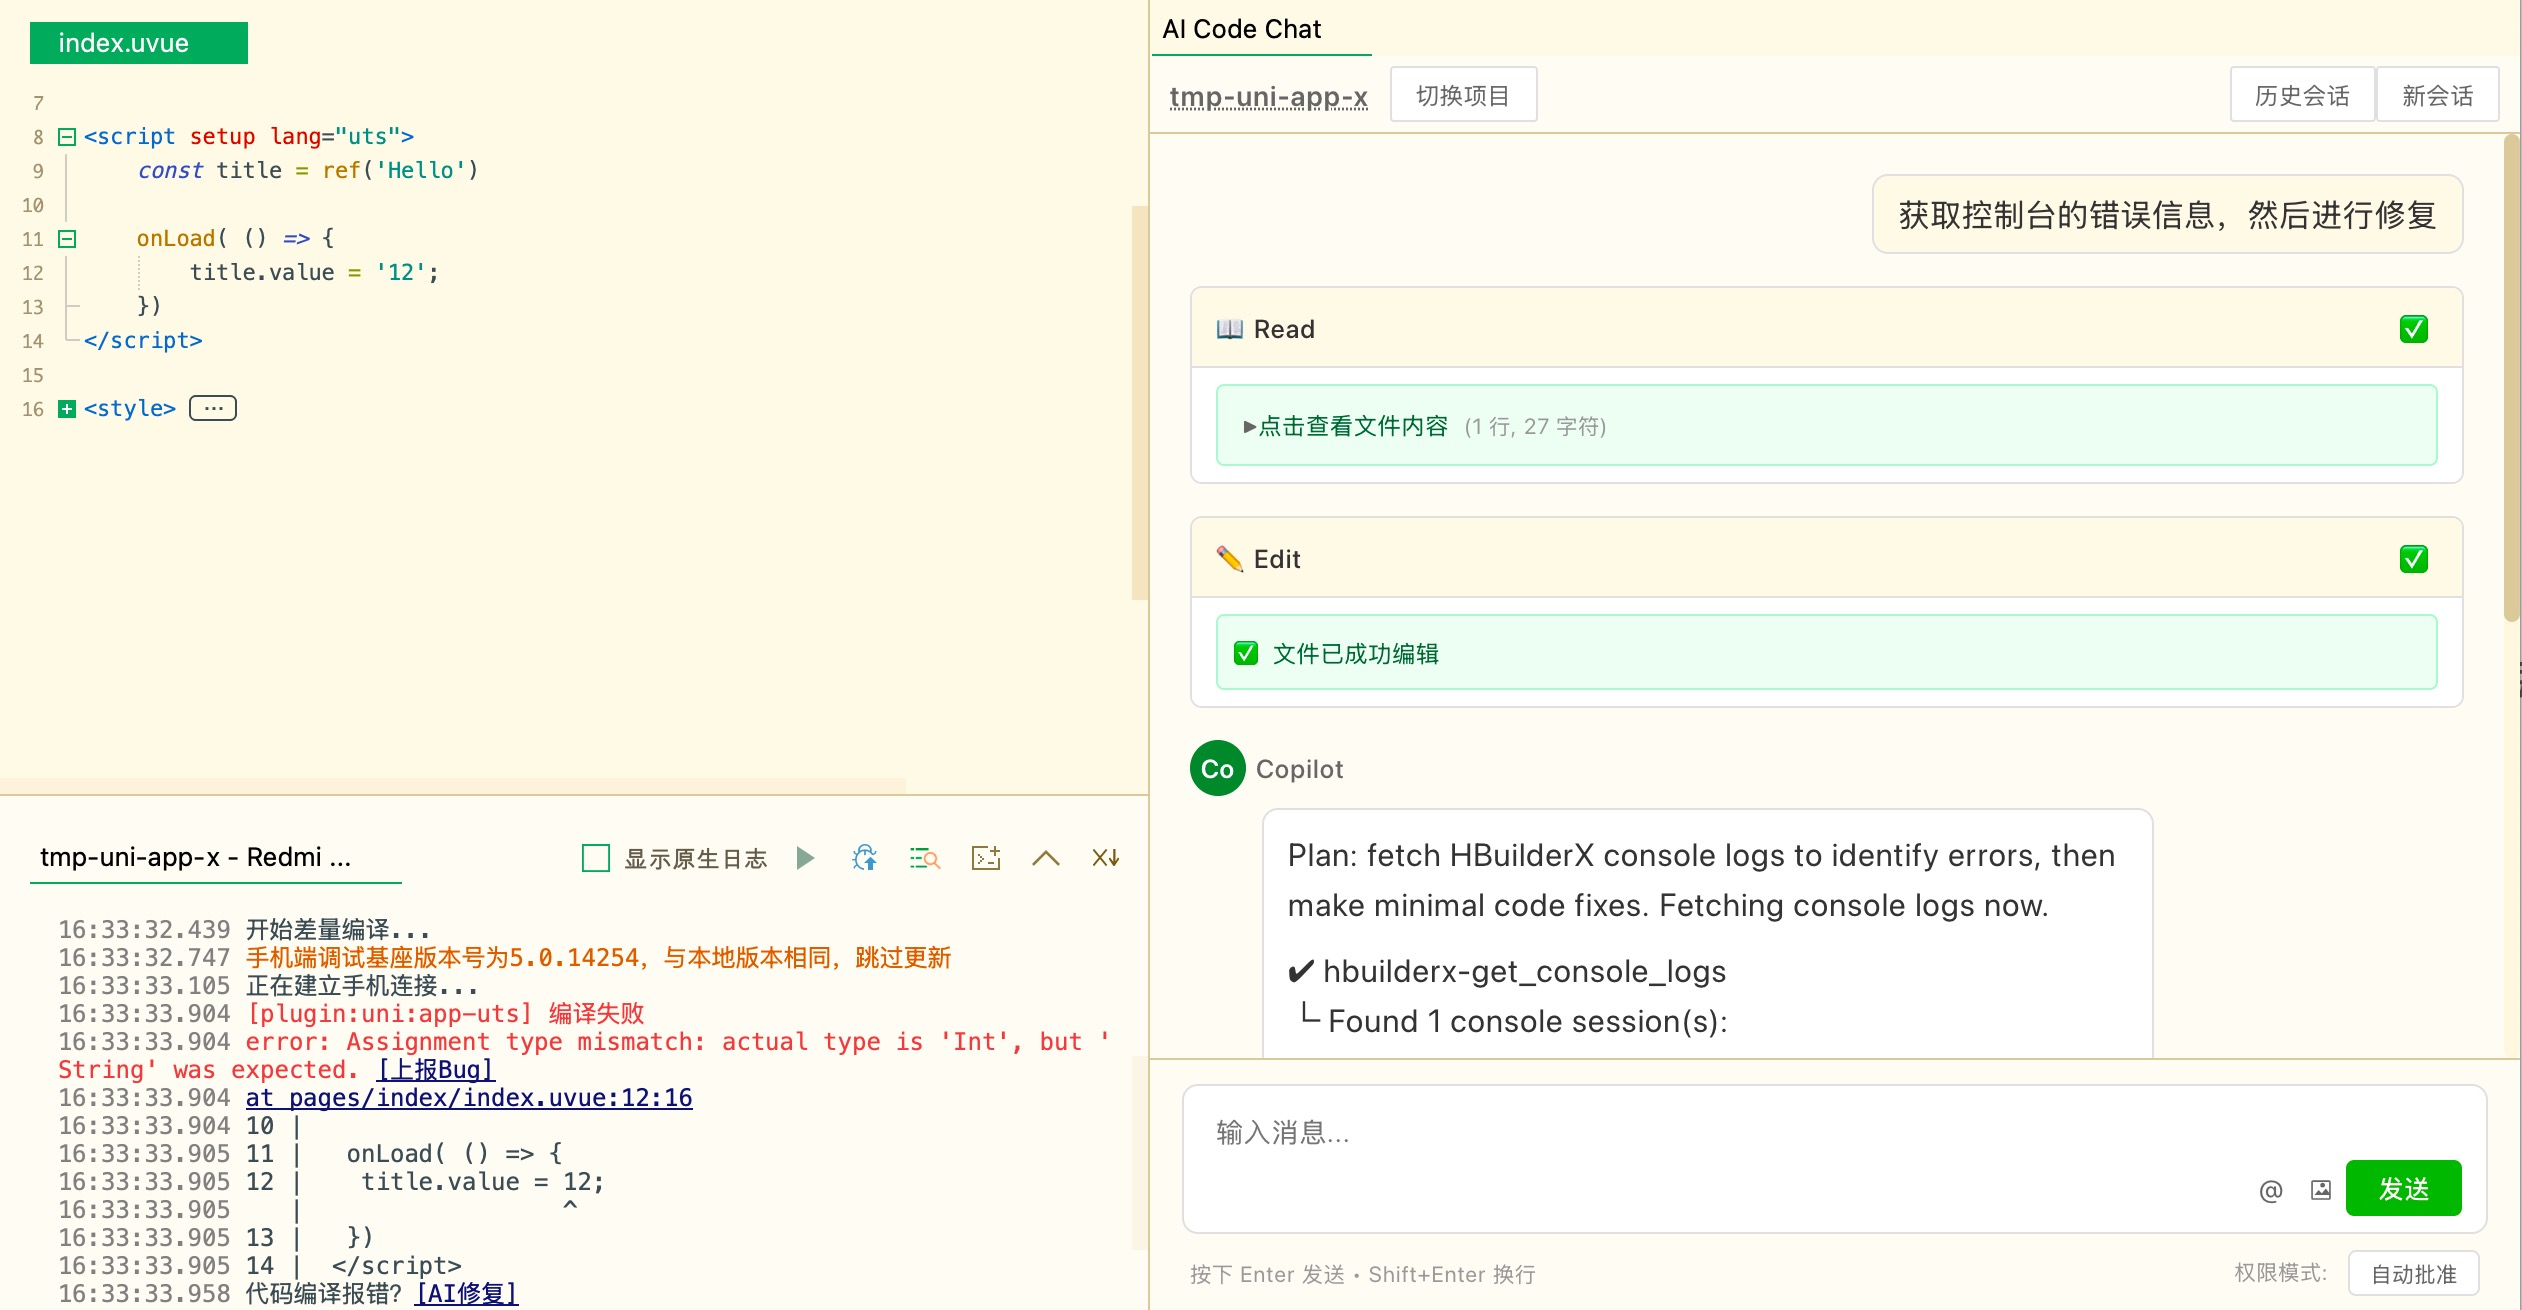This screenshot has width=2522, height=1310.
Task: Click the green check on Read step
Action: [x=2413, y=329]
